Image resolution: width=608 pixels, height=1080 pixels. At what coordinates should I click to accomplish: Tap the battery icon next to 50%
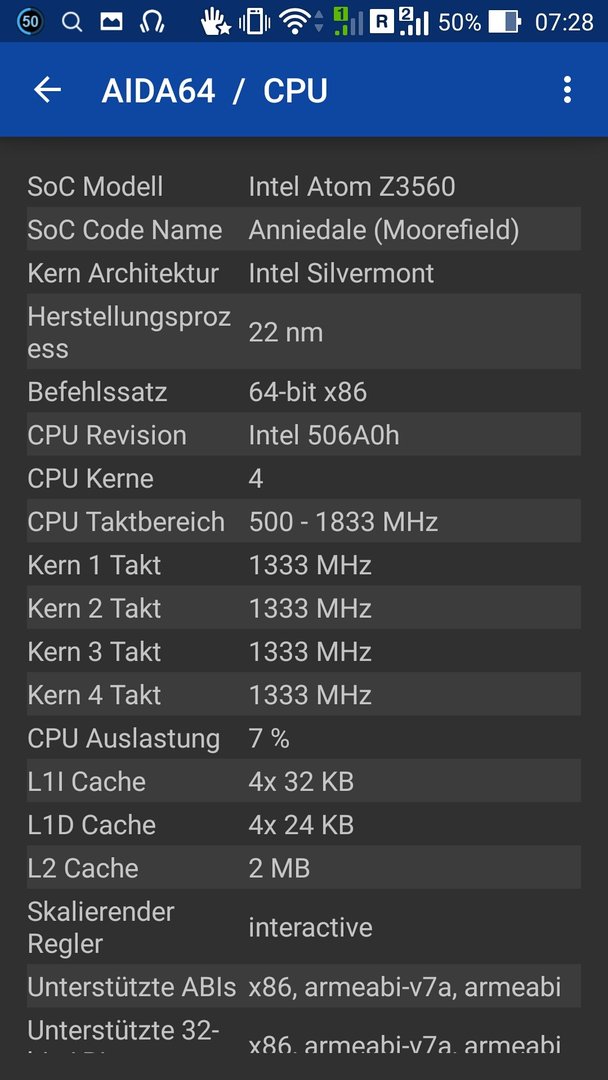pos(505,22)
